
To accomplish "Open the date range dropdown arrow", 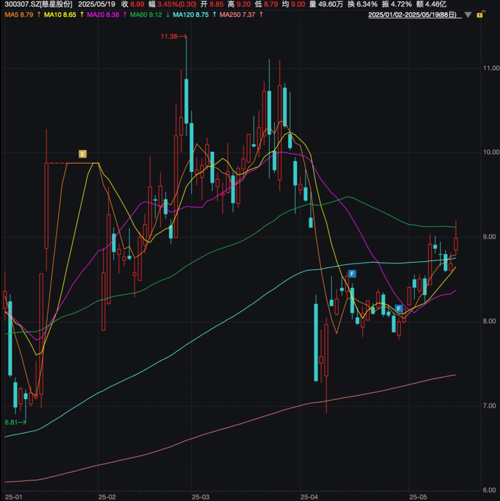I will pyautogui.click(x=468, y=15).
